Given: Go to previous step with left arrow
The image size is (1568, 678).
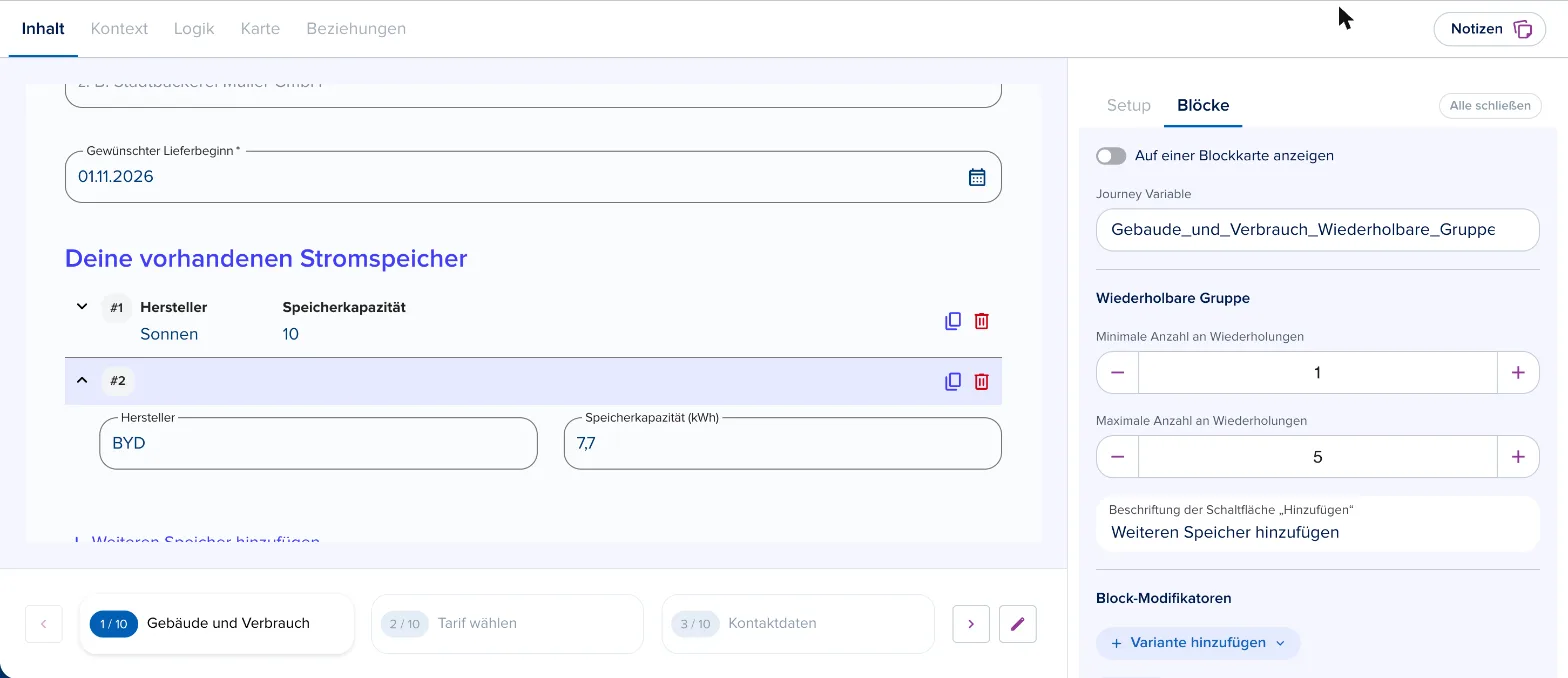Looking at the screenshot, I should 44,623.
